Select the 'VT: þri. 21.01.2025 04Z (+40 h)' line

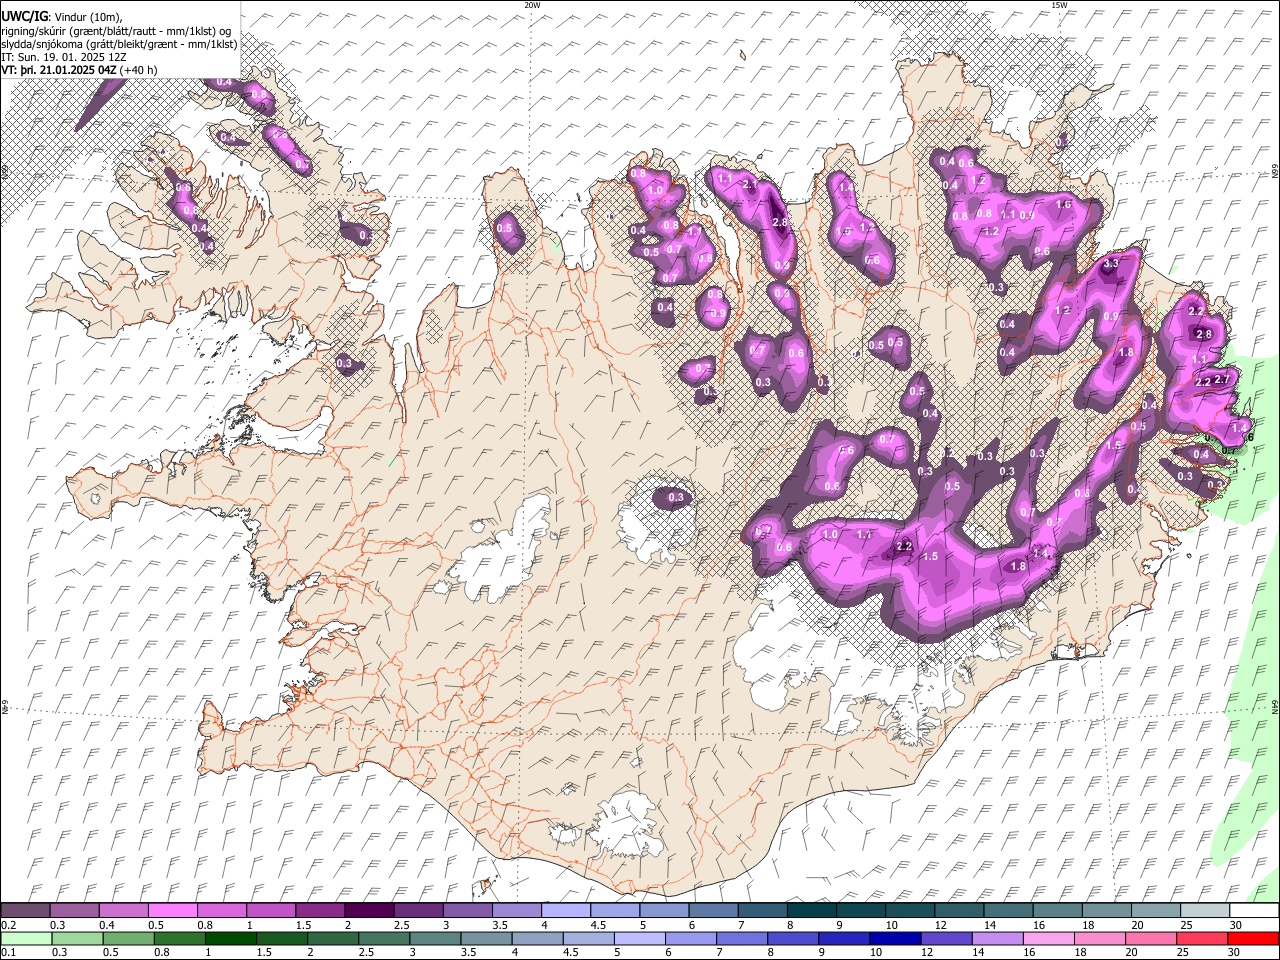(x=79, y=70)
